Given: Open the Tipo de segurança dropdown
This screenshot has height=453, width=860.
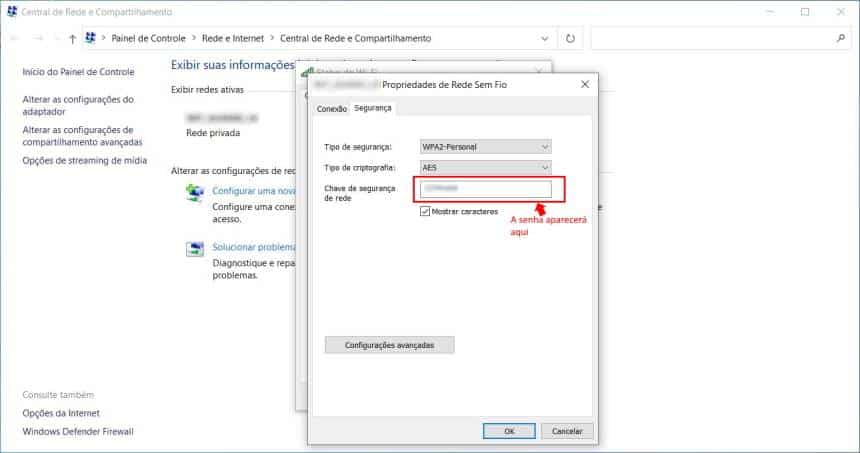Looking at the screenshot, I should click(486, 146).
